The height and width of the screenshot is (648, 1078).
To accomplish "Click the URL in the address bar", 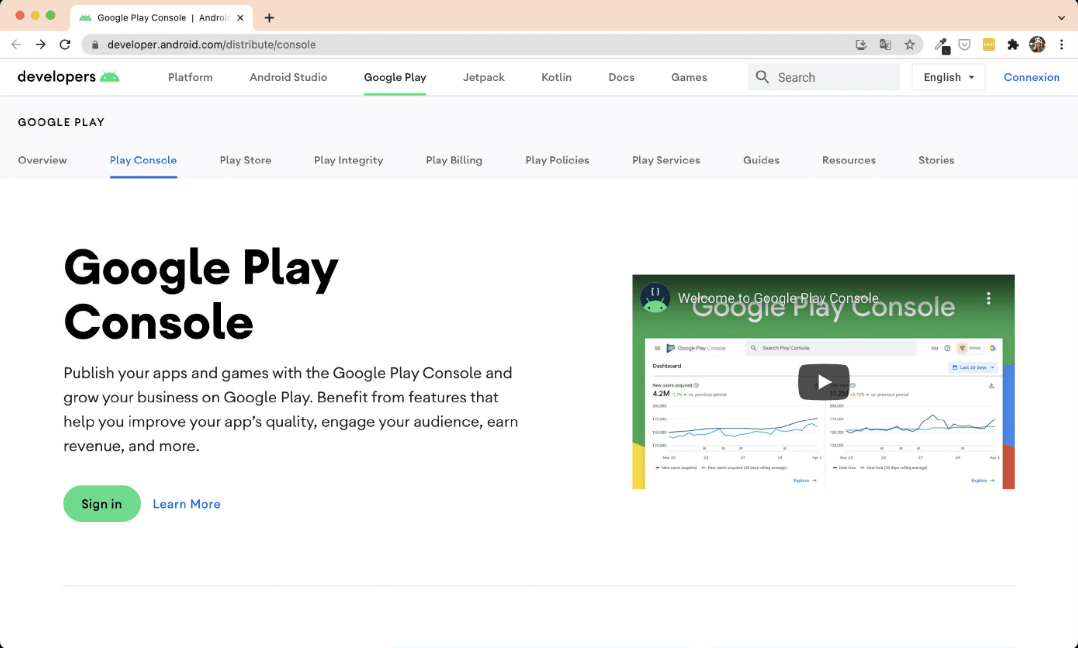I will [212, 45].
